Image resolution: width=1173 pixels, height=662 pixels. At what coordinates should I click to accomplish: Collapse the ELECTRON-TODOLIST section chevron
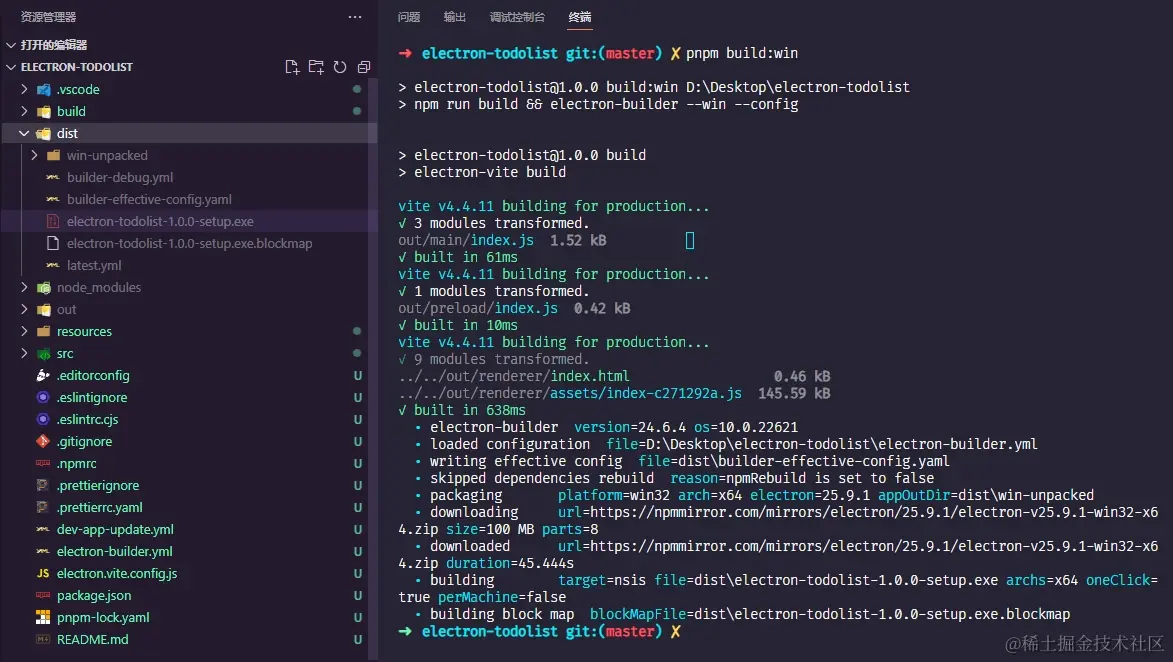click(x=11, y=67)
